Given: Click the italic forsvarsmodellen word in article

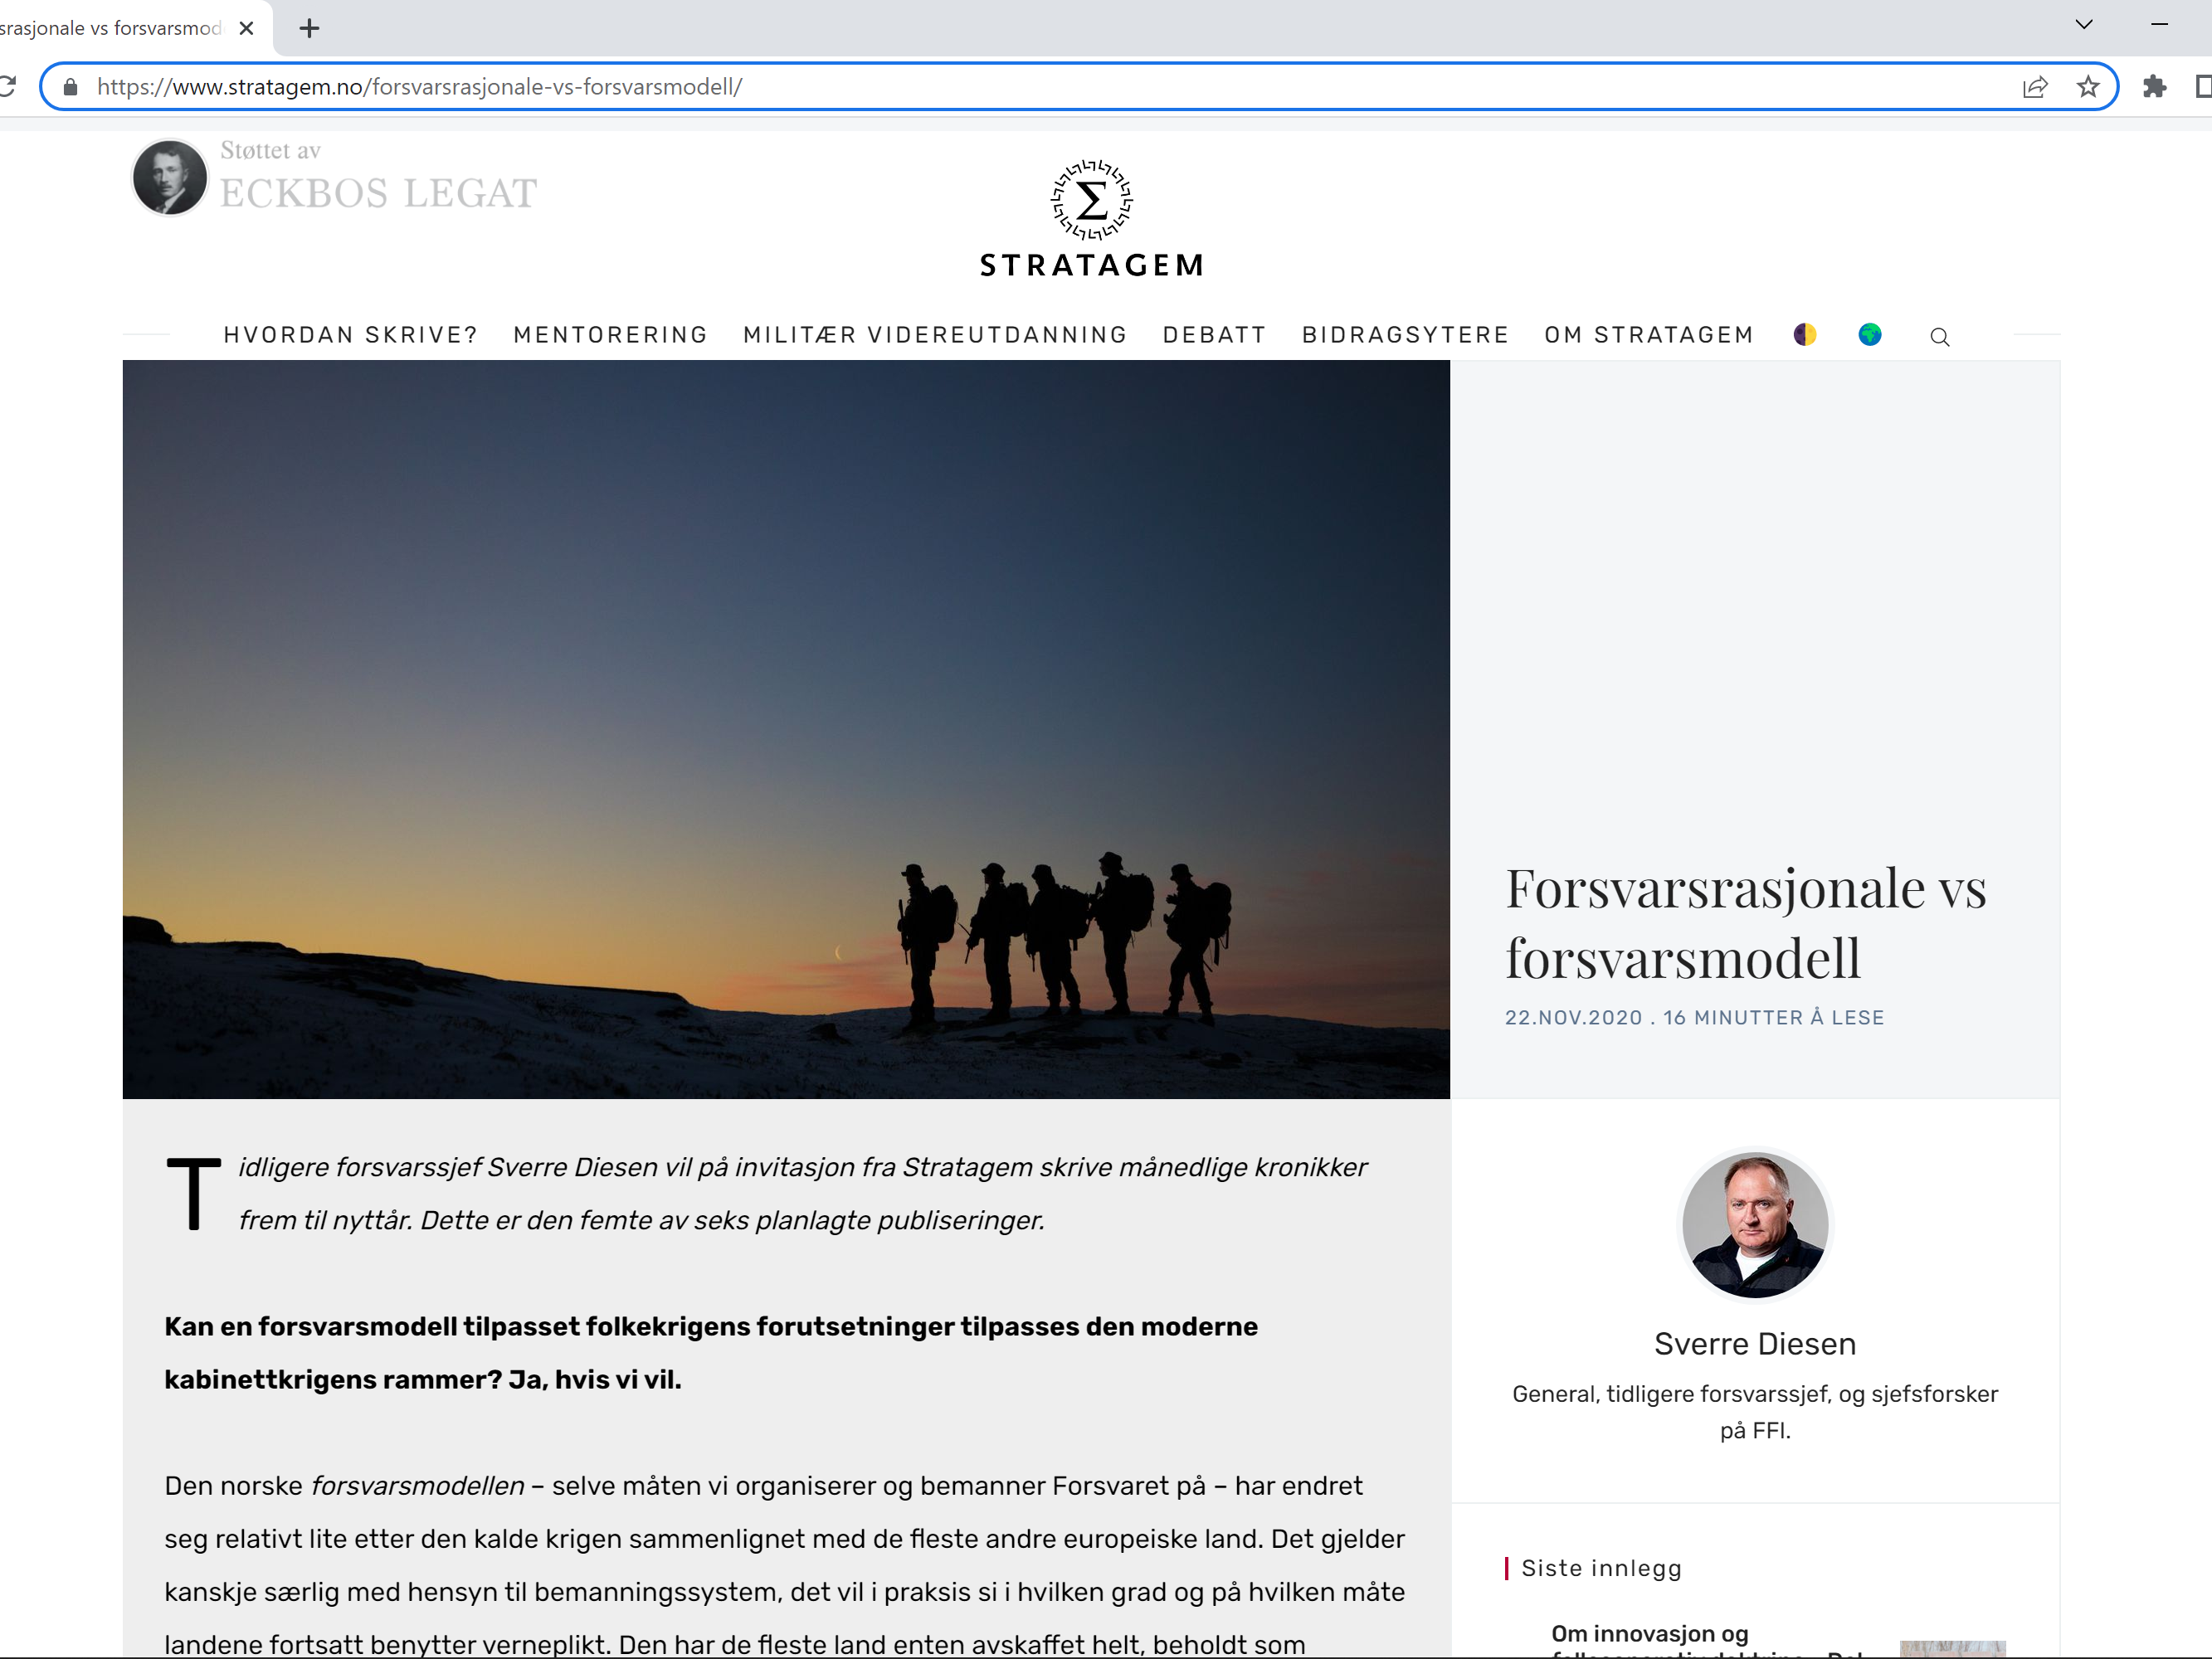Looking at the screenshot, I should (x=418, y=1486).
